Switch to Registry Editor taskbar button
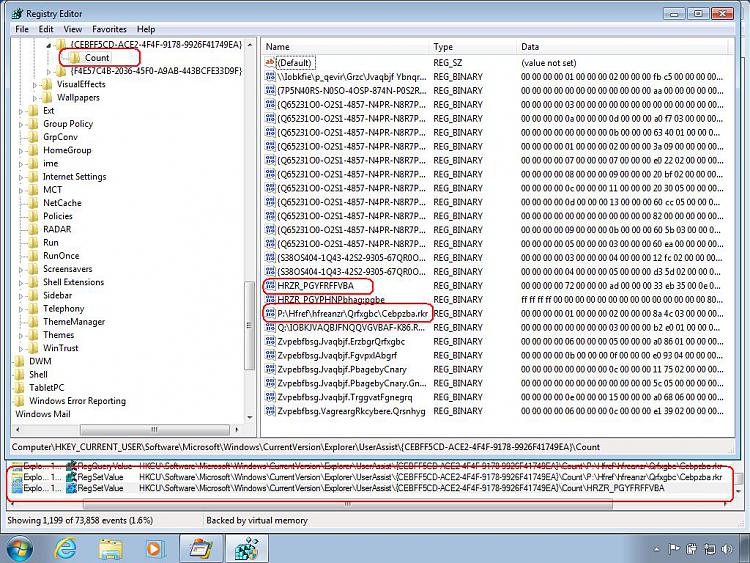This screenshot has height=563, width=750. 247,549
